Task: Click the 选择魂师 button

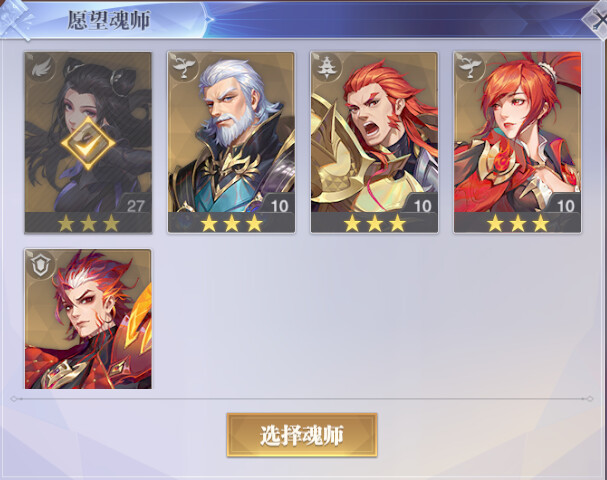Action: [x=302, y=435]
